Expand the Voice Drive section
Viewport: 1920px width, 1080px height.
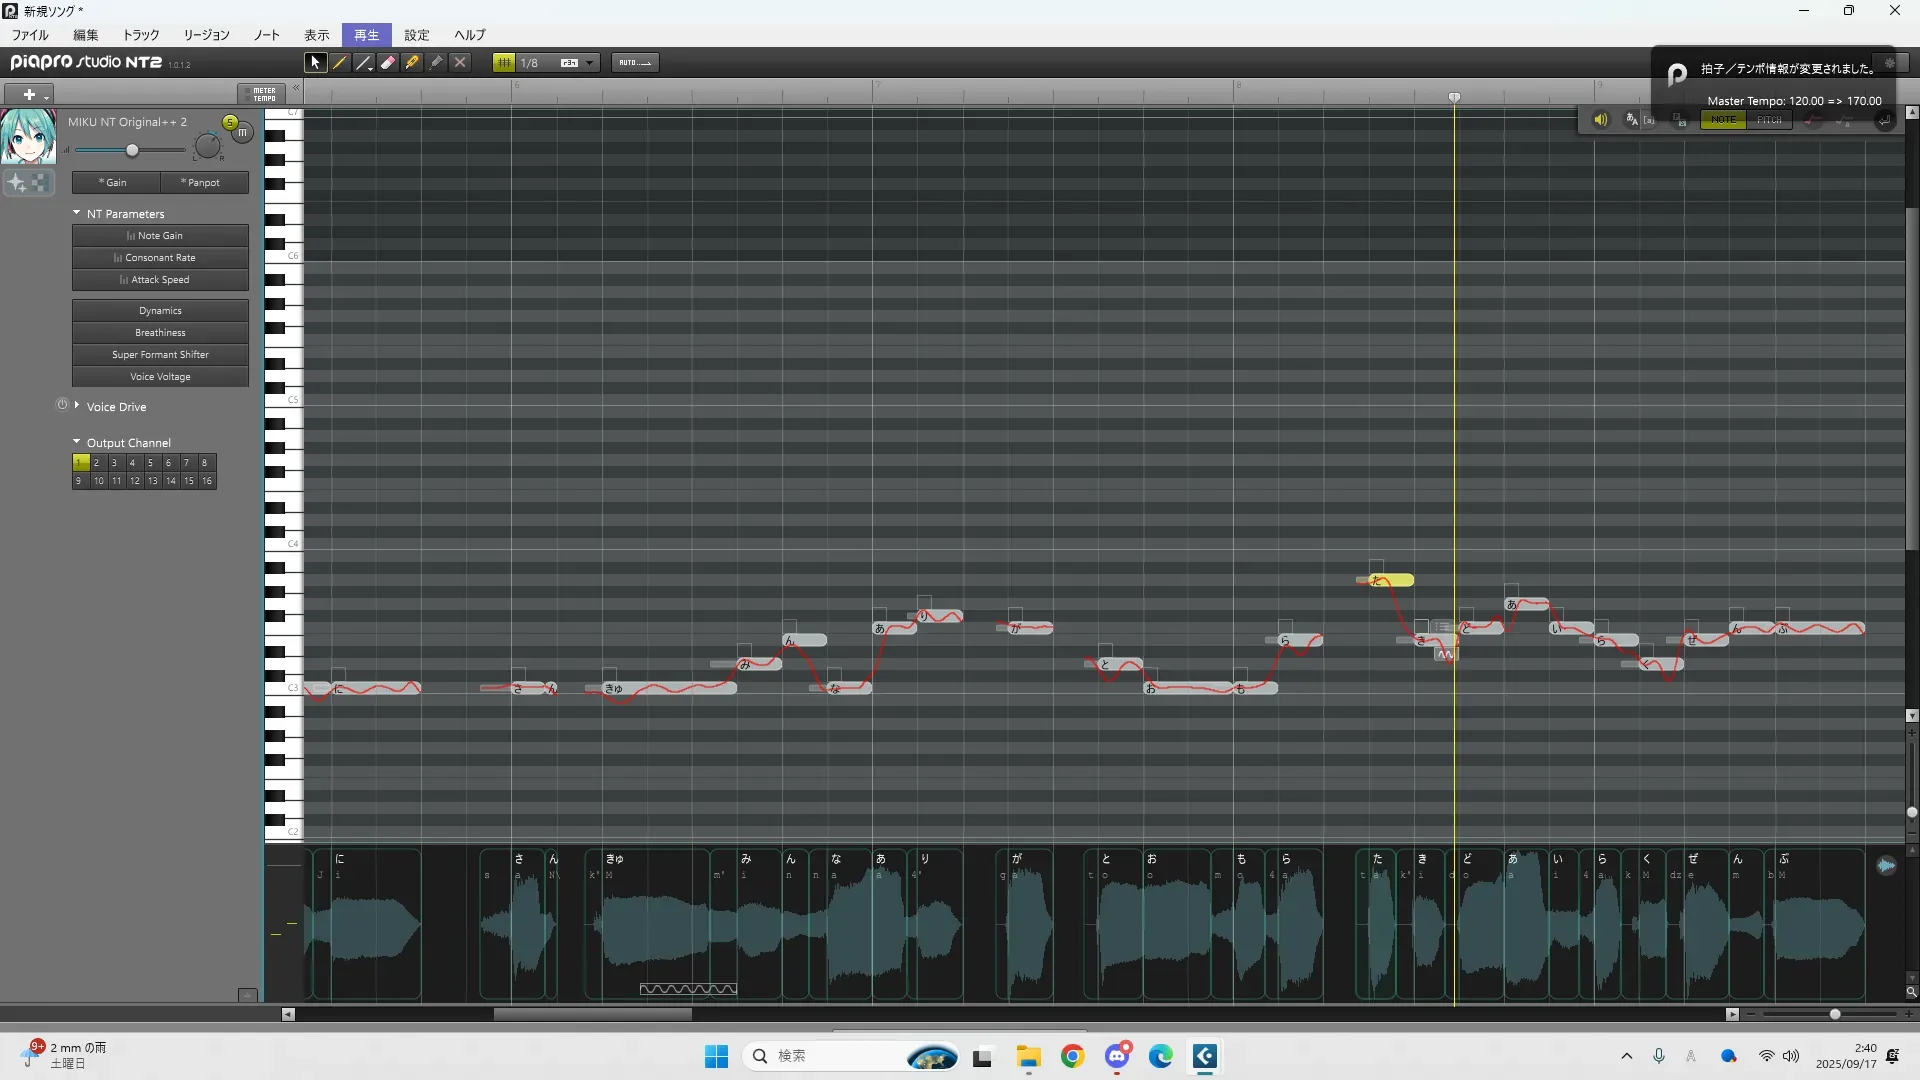(x=77, y=406)
